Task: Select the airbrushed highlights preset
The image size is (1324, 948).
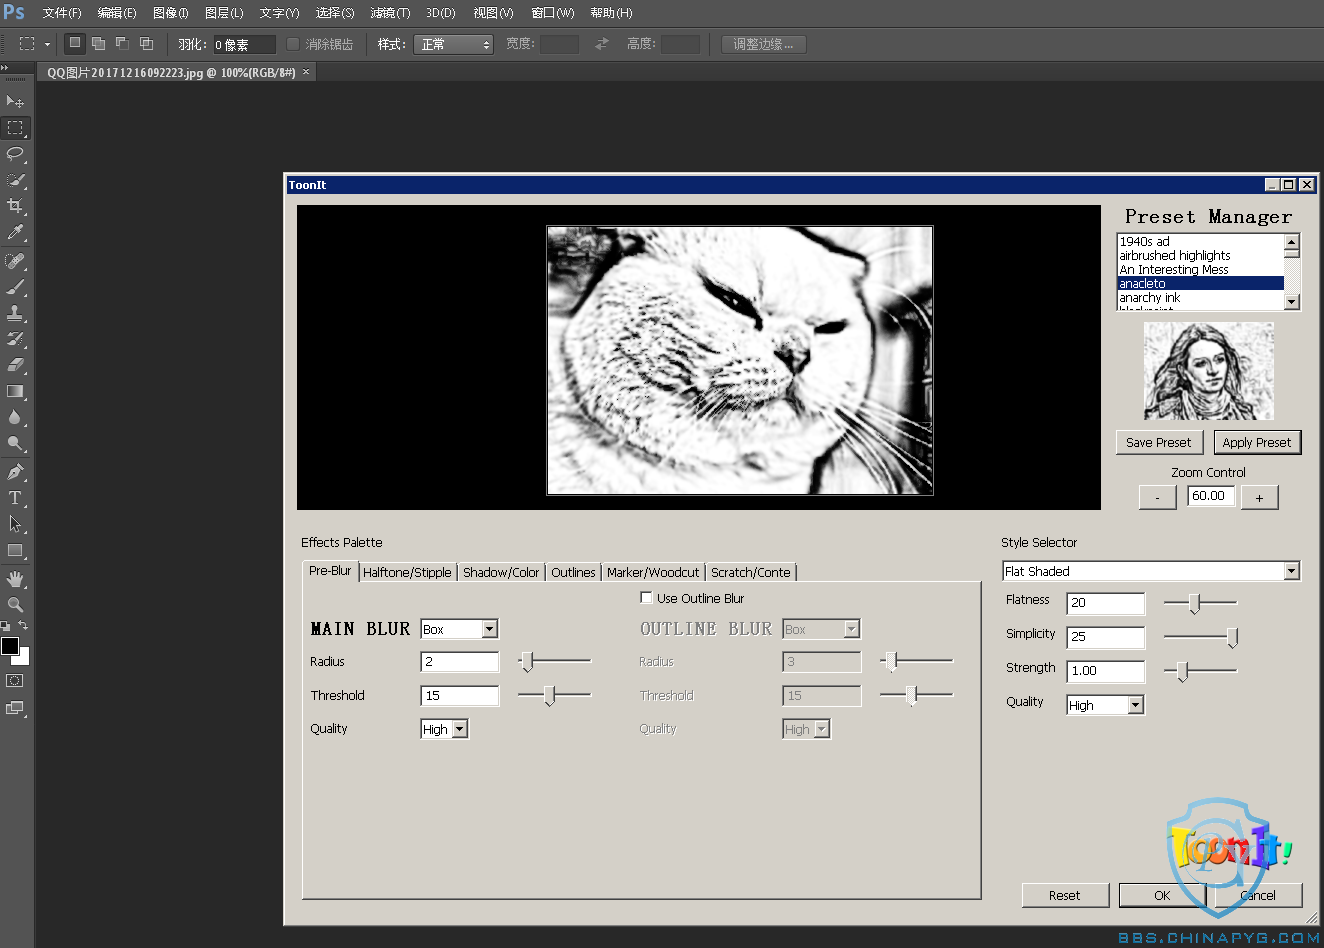Action: (1200, 255)
